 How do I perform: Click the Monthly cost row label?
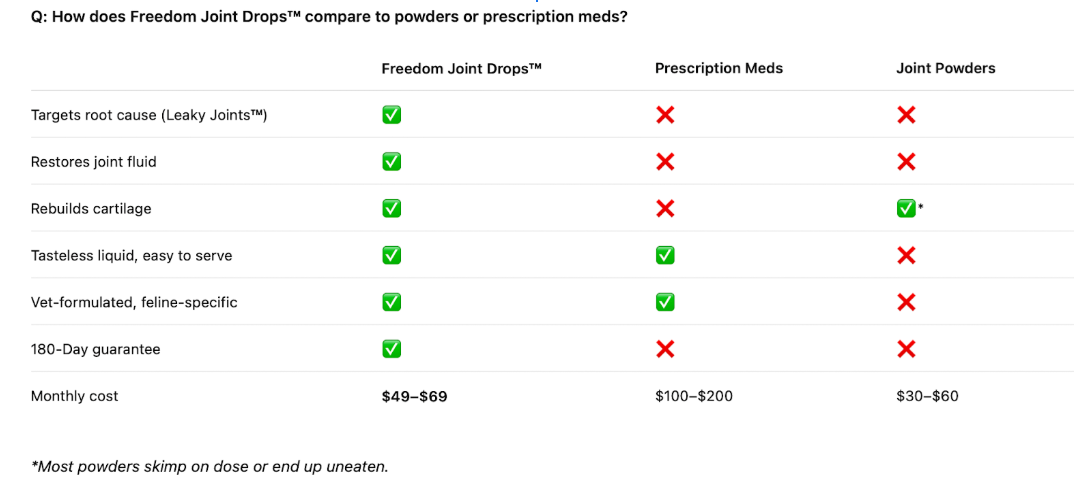[x=75, y=396]
